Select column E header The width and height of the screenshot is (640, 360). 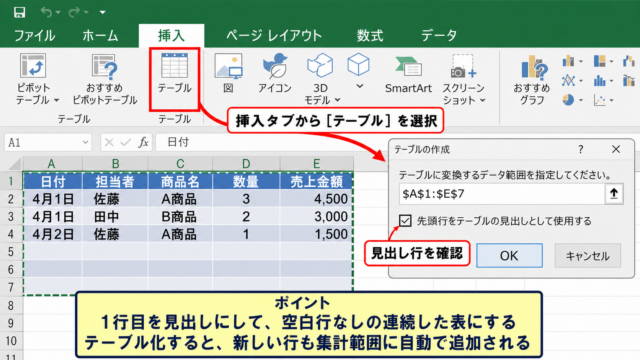(x=316, y=164)
